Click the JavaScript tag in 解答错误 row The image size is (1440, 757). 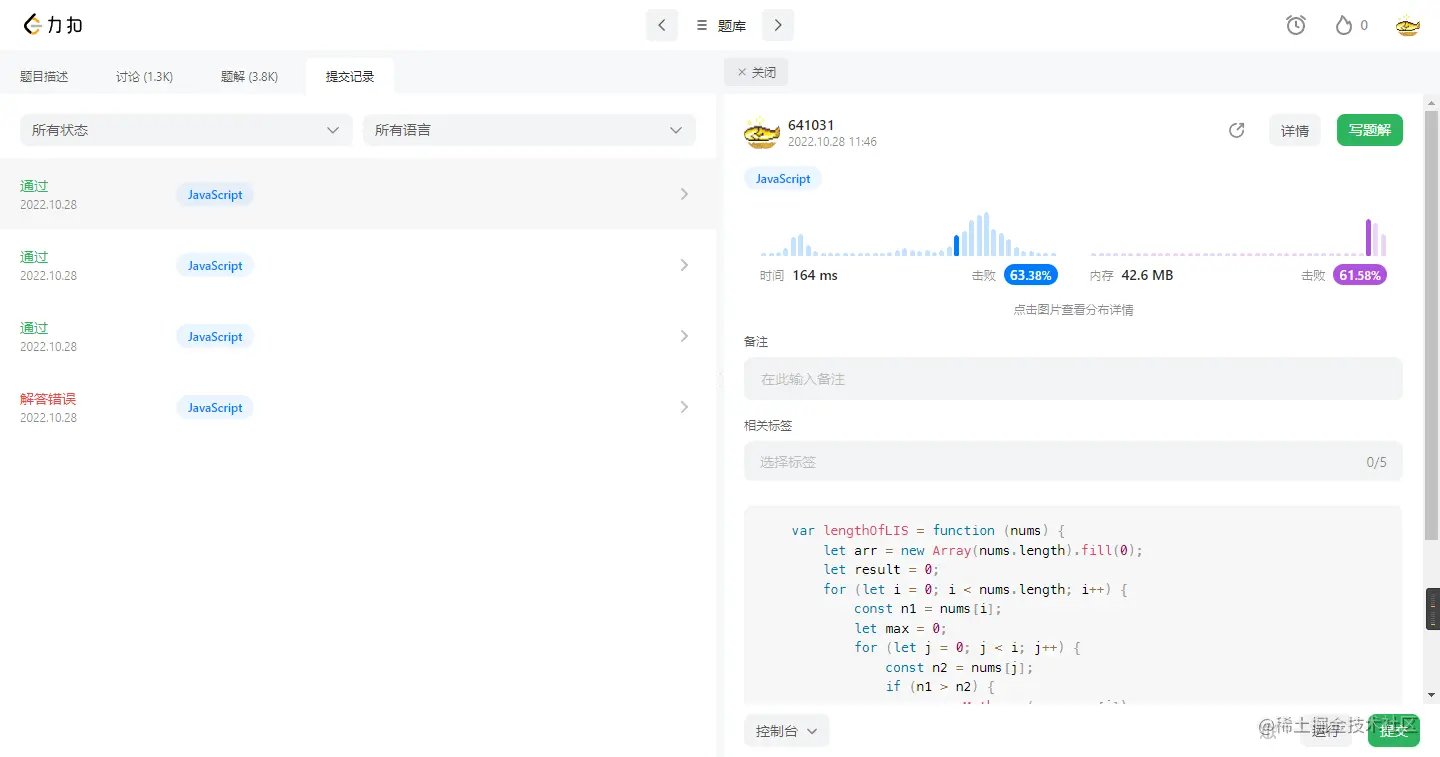click(x=215, y=407)
